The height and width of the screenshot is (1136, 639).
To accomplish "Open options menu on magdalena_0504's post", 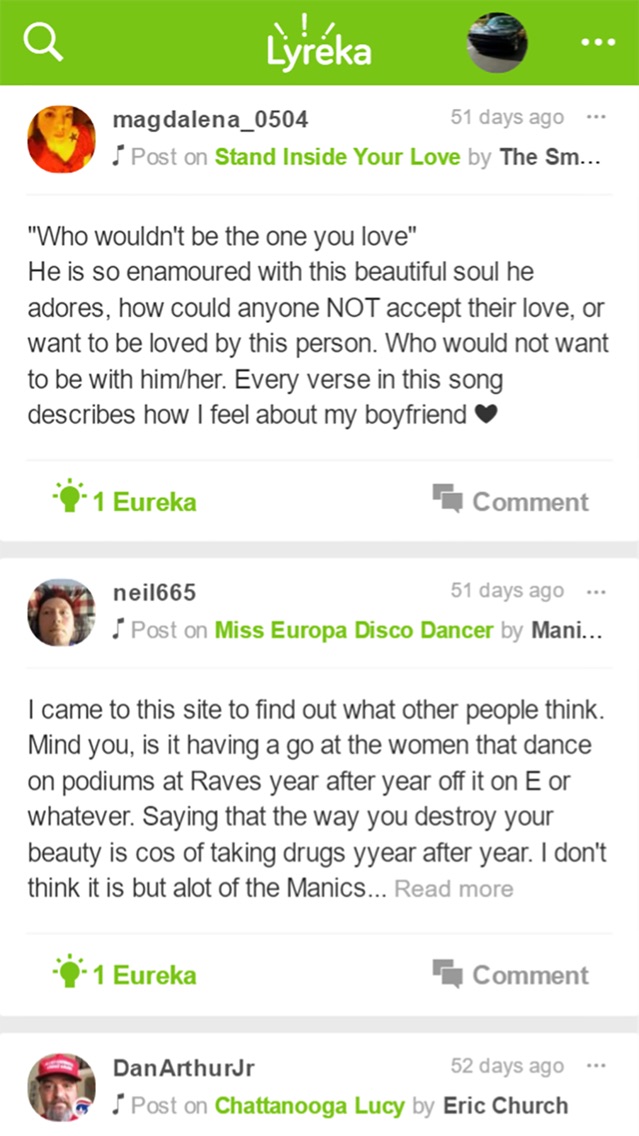I will pyautogui.click(x=596, y=118).
